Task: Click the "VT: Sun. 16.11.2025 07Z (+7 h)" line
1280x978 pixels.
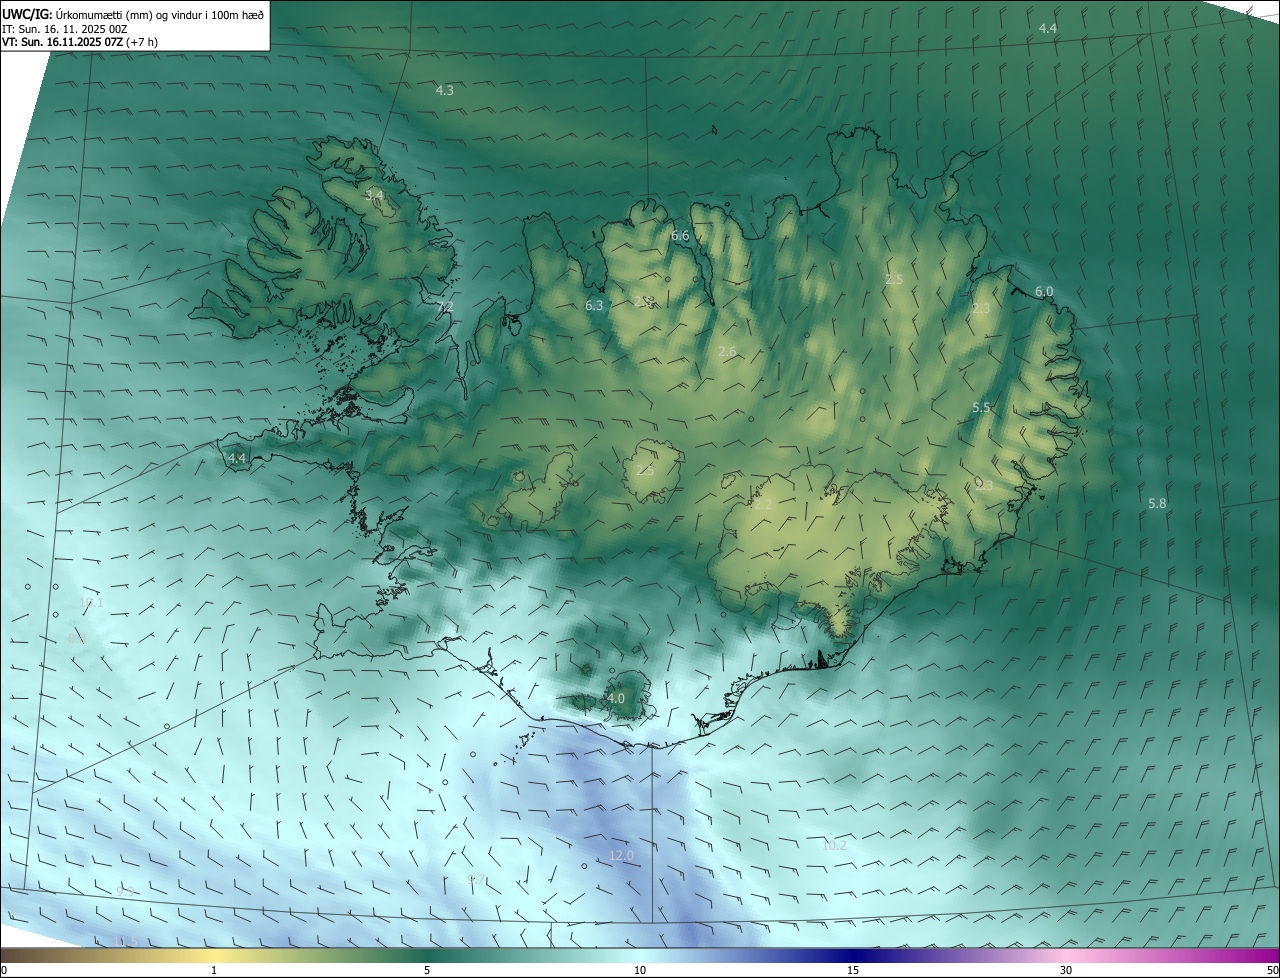Action: click(80, 42)
